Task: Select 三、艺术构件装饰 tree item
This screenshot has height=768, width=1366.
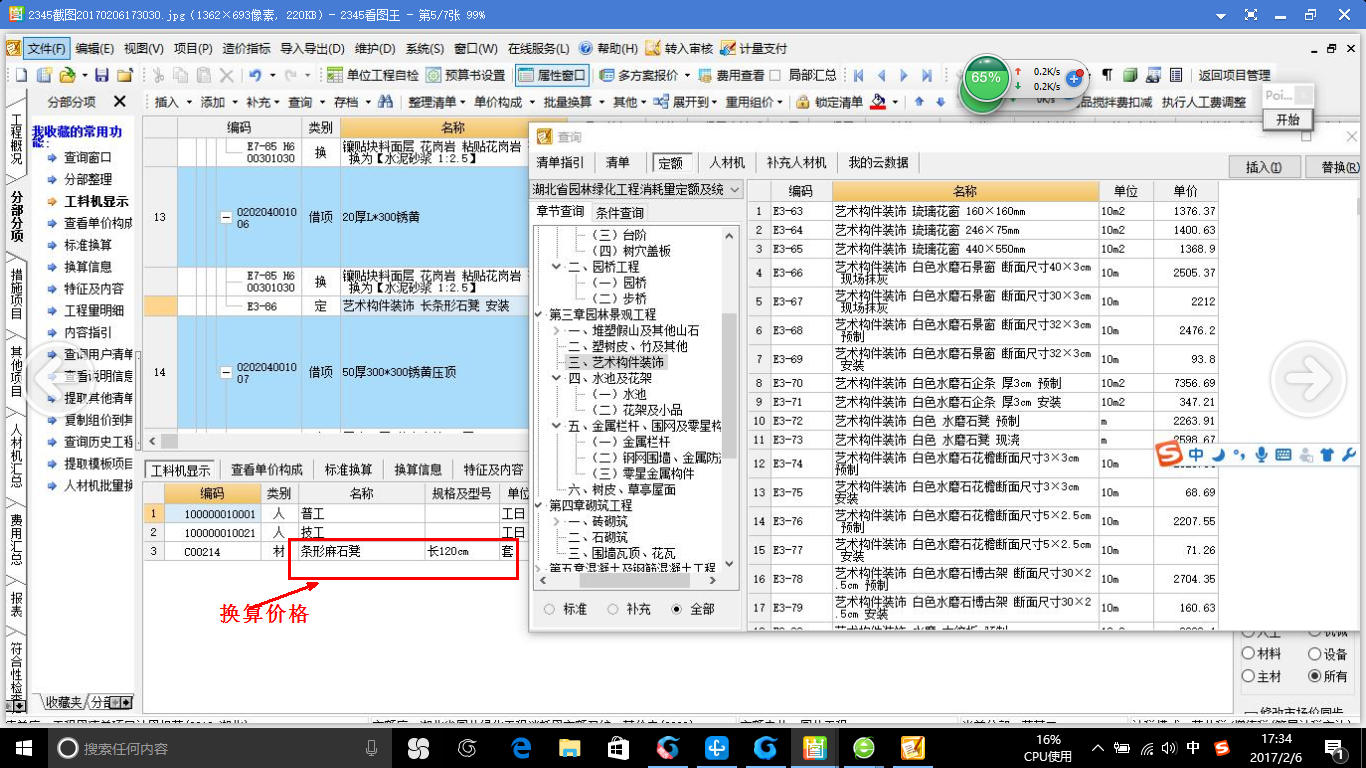Action: pos(618,362)
